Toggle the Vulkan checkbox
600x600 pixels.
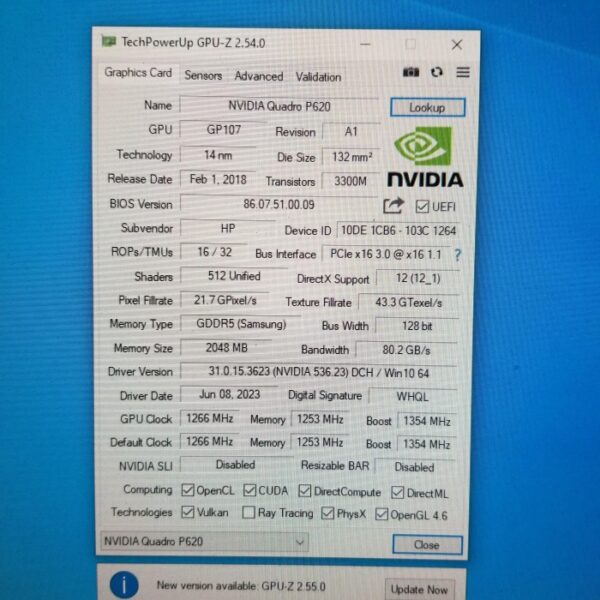[x=188, y=512]
